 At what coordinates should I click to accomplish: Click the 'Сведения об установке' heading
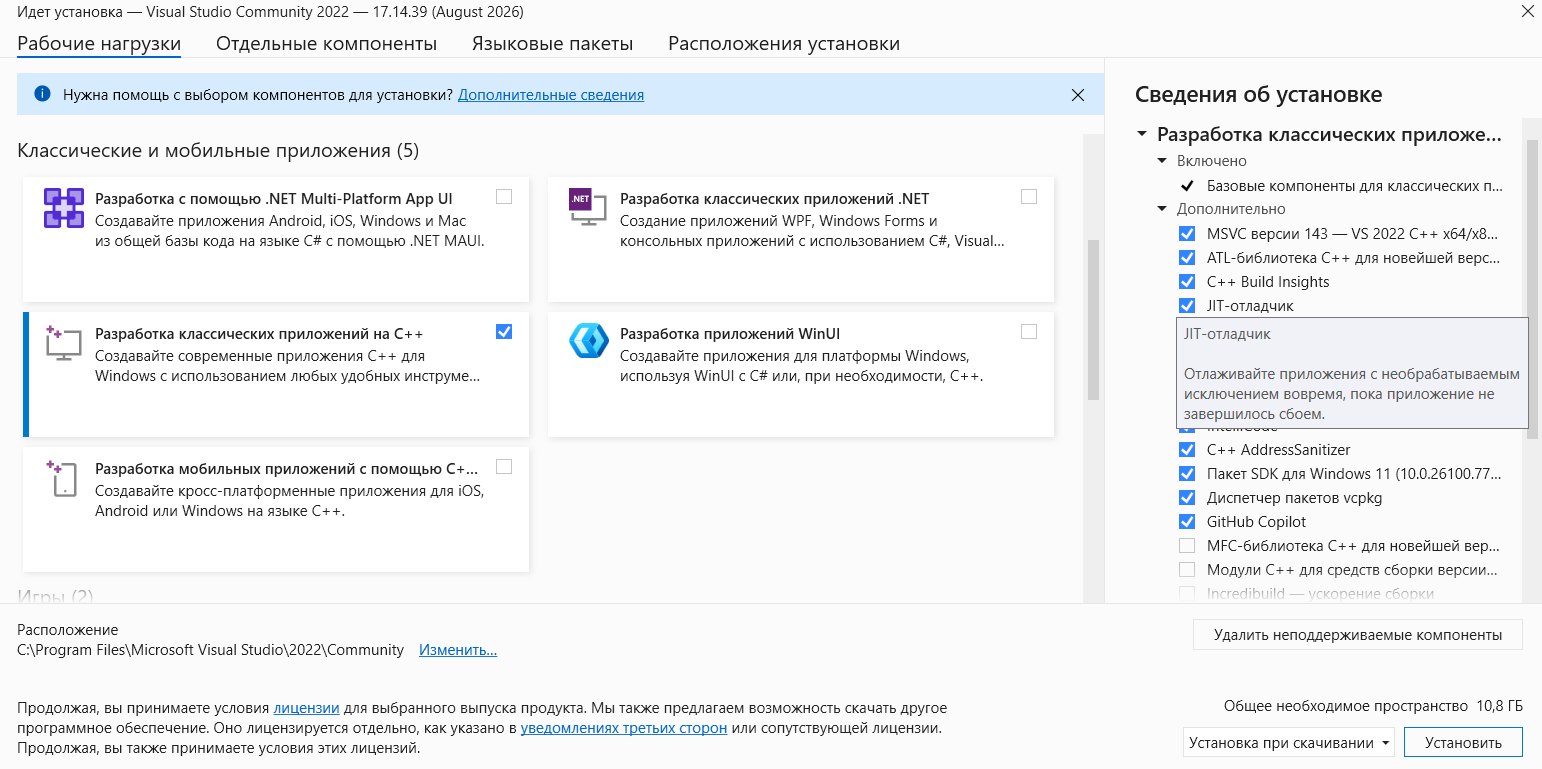(1259, 95)
